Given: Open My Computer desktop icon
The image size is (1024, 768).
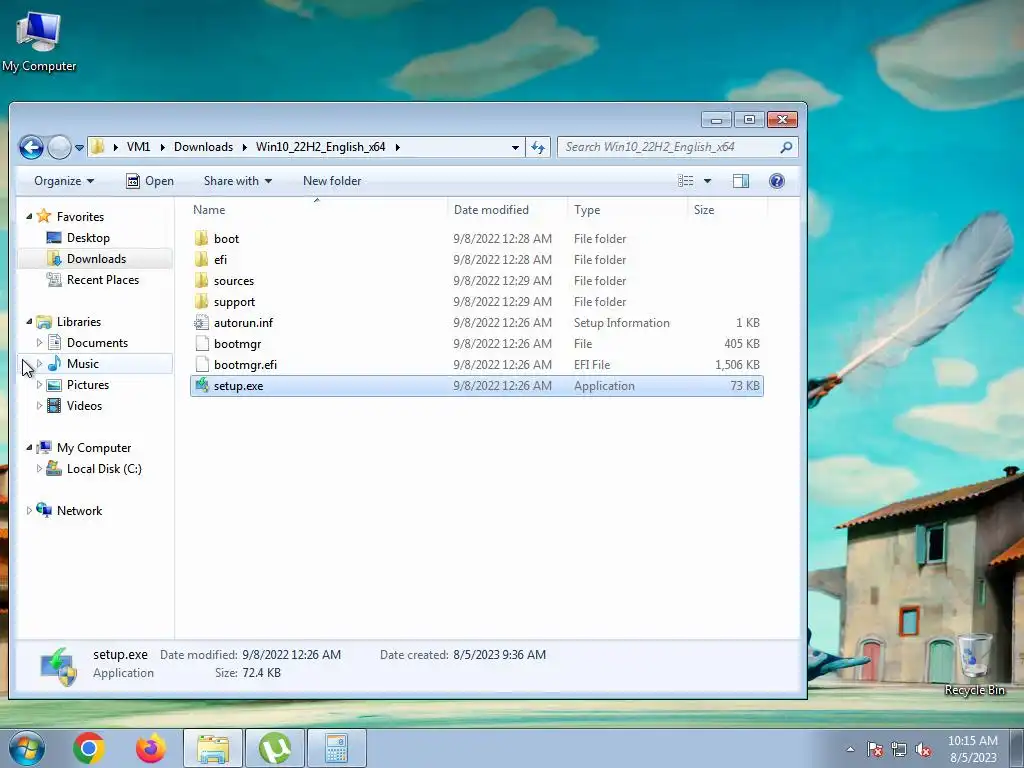Looking at the screenshot, I should pyautogui.click(x=39, y=40).
